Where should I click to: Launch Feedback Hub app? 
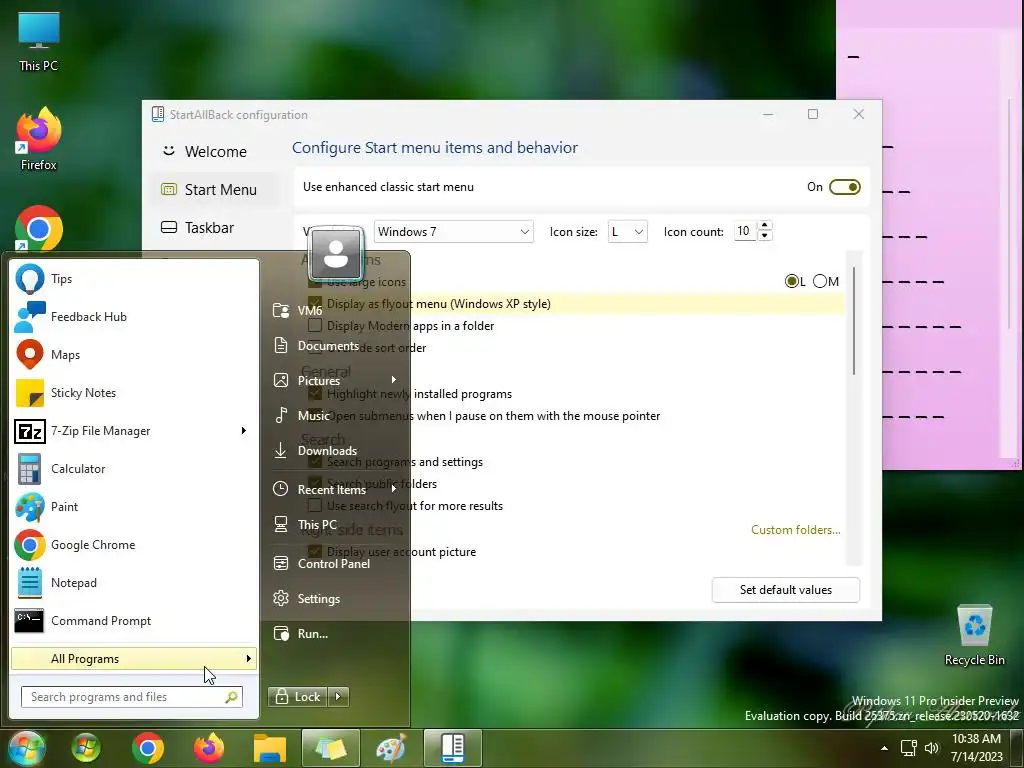click(134, 317)
